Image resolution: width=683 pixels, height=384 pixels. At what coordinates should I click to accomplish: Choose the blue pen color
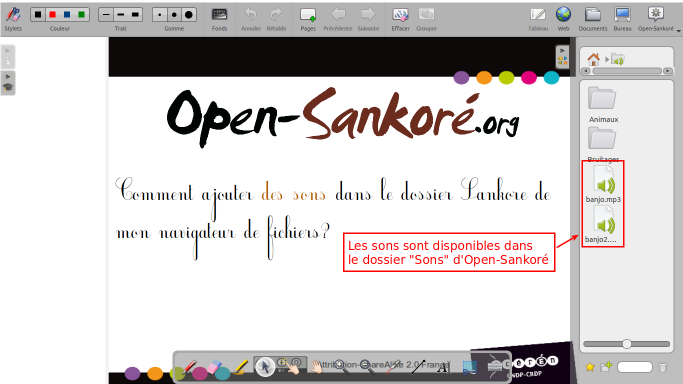67,15
